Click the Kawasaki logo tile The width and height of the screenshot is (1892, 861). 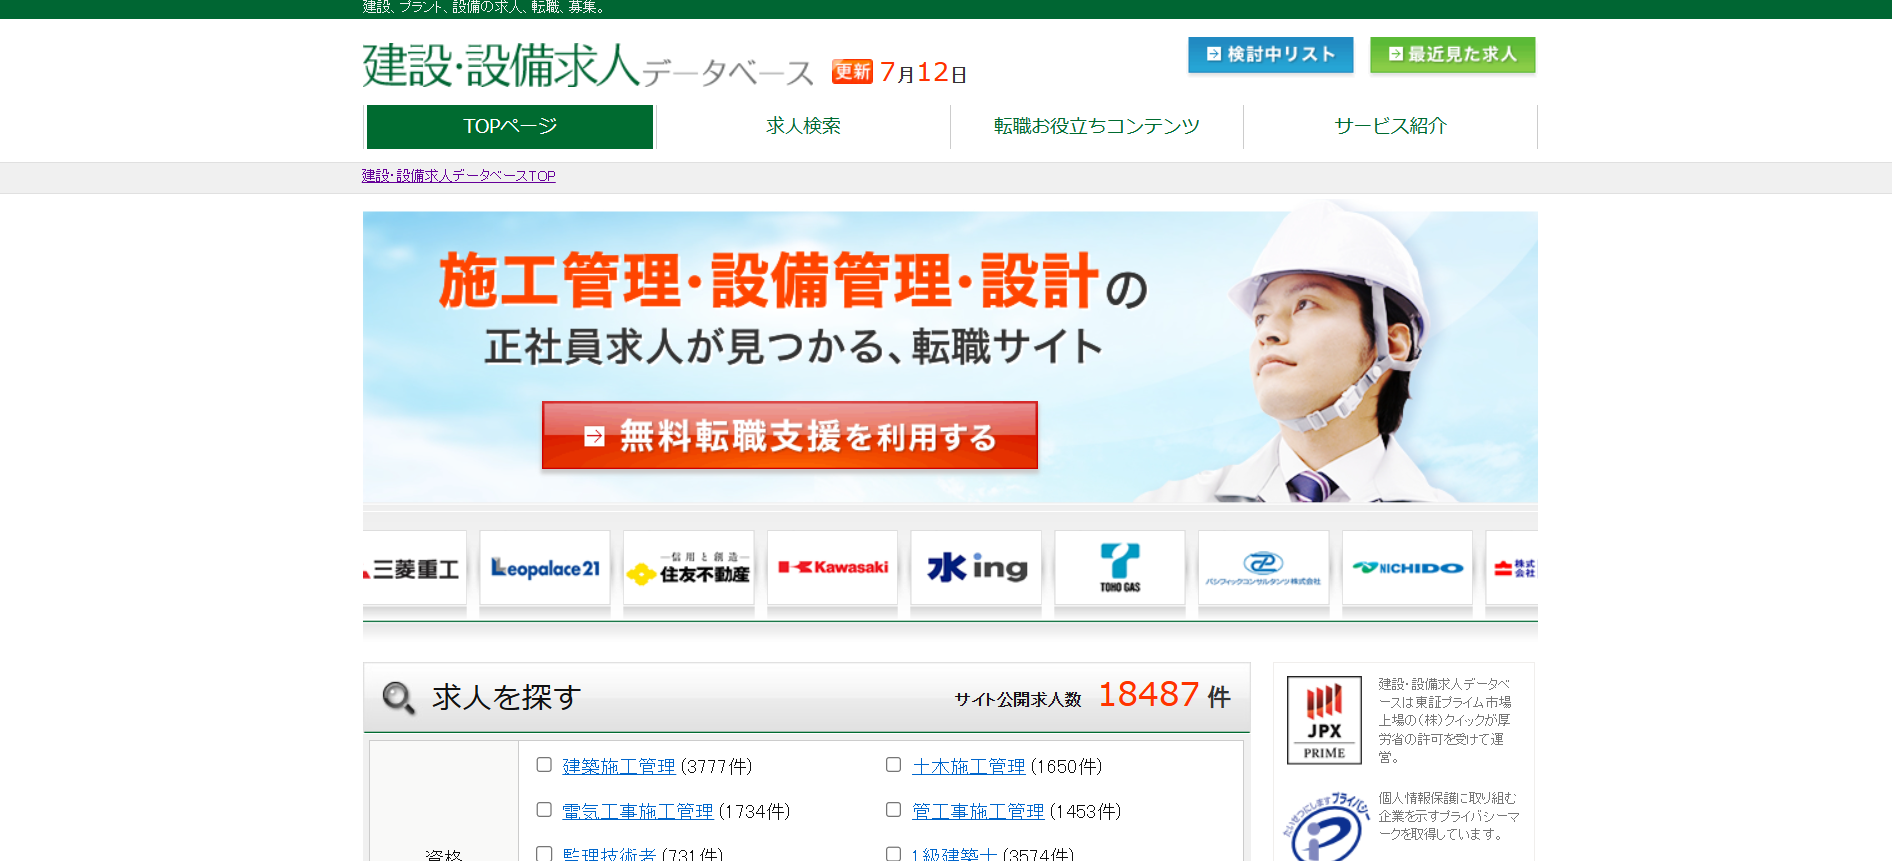[832, 568]
